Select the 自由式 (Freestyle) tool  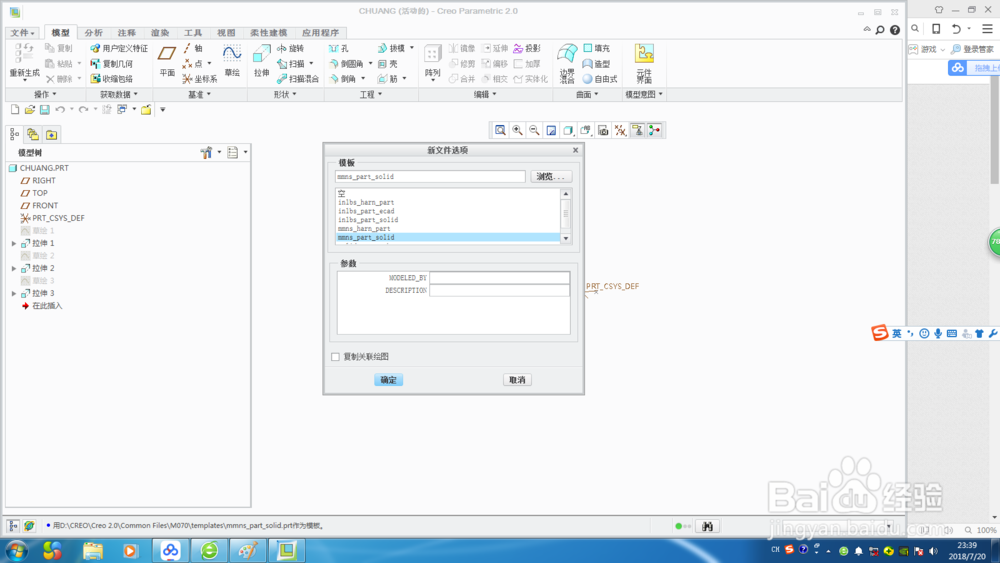[600, 79]
